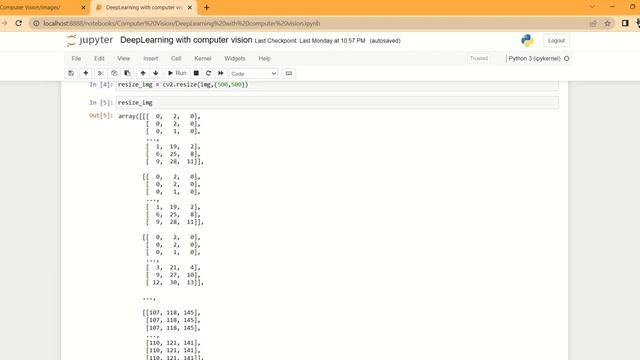Close the Computer Vision/images tab
Viewport: 640px width, 360px height.
click(x=83, y=7)
